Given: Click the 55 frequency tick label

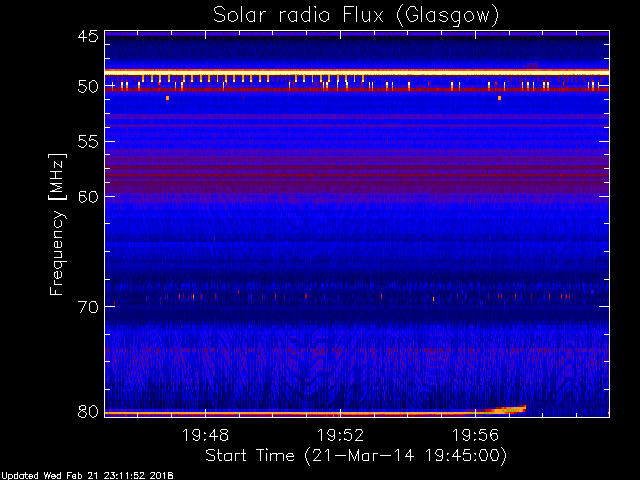Looking at the screenshot, I should pos(88,142).
